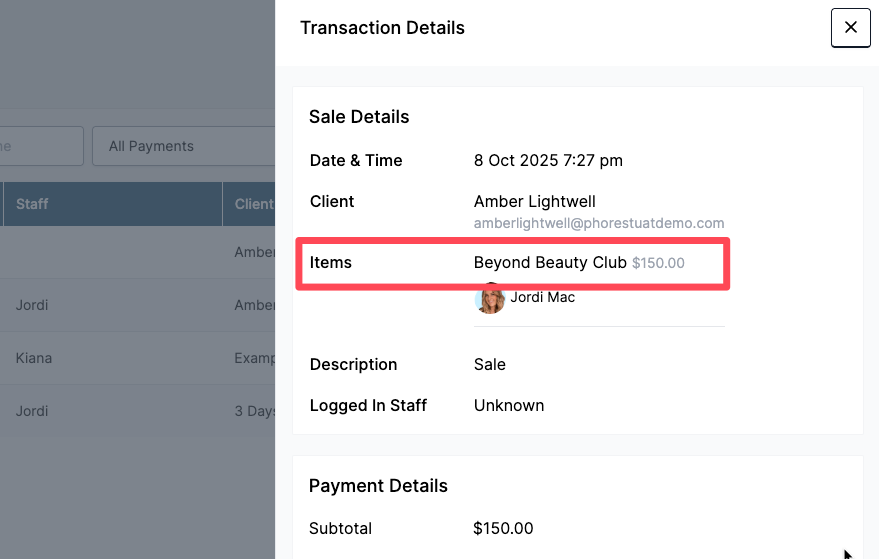Click the Payment Details section heading
879x559 pixels.
click(378, 486)
